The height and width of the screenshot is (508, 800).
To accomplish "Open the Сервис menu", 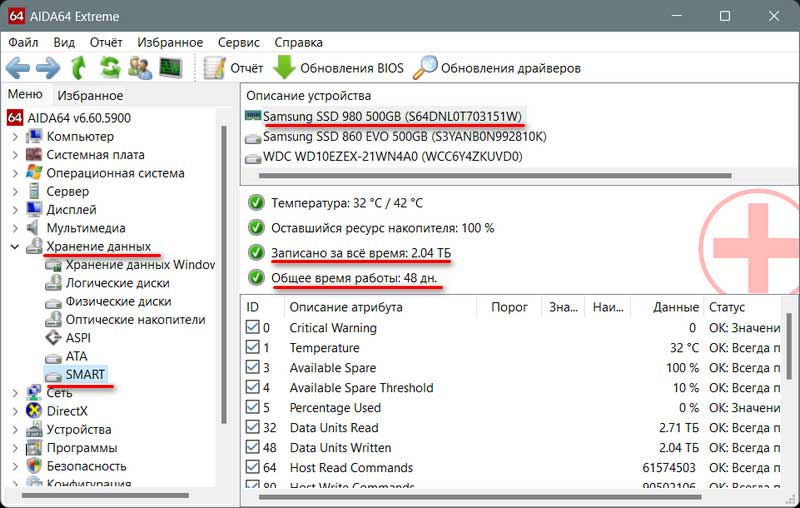I will (239, 42).
